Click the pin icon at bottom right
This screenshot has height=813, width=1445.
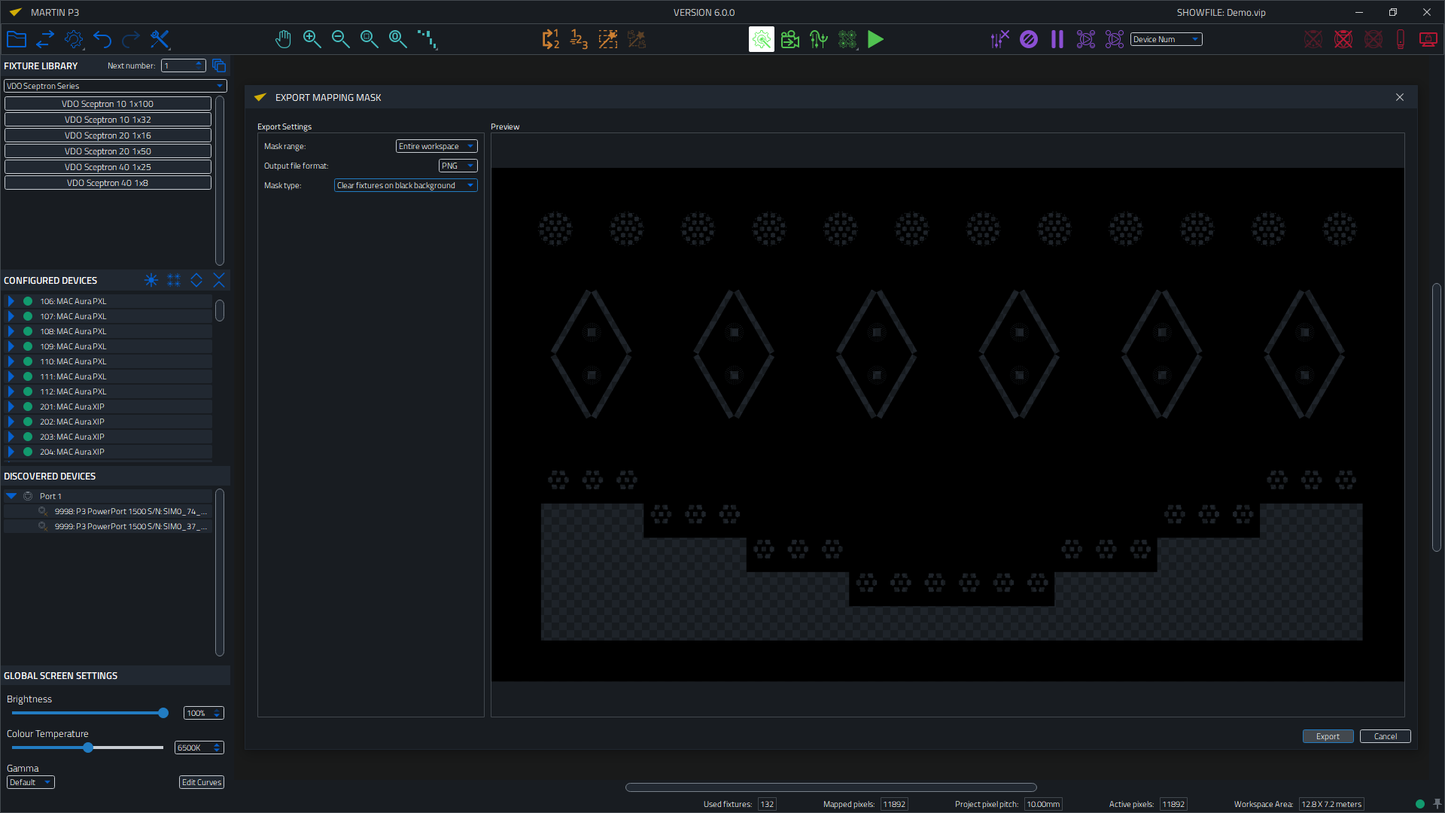click(x=1438, y=804)
